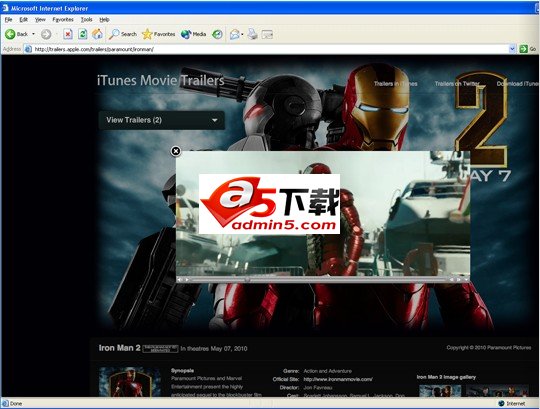Open the video player options arrow
This screenshot has height=409, width=540.
[x=466, y=280]
